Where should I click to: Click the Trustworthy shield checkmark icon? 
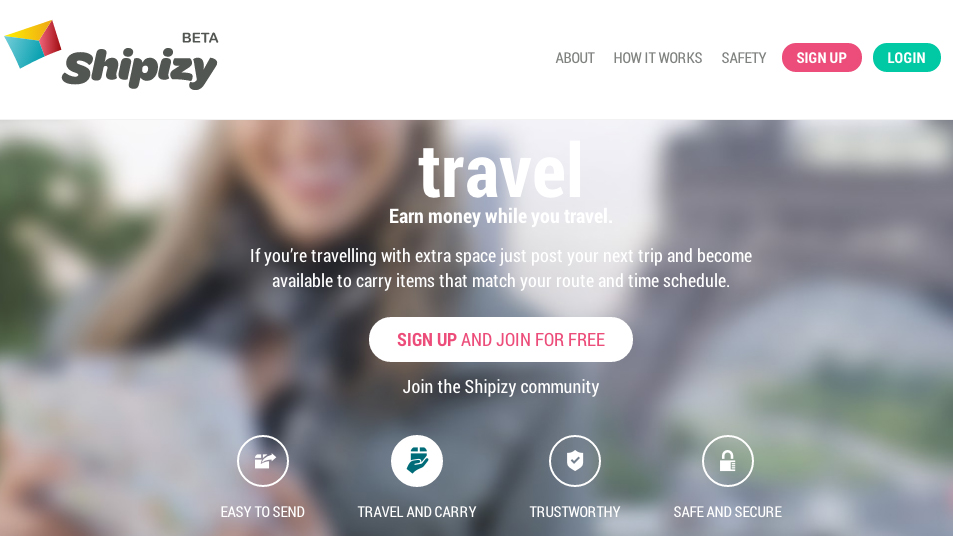pyautogui.click(x=575, y=461)
